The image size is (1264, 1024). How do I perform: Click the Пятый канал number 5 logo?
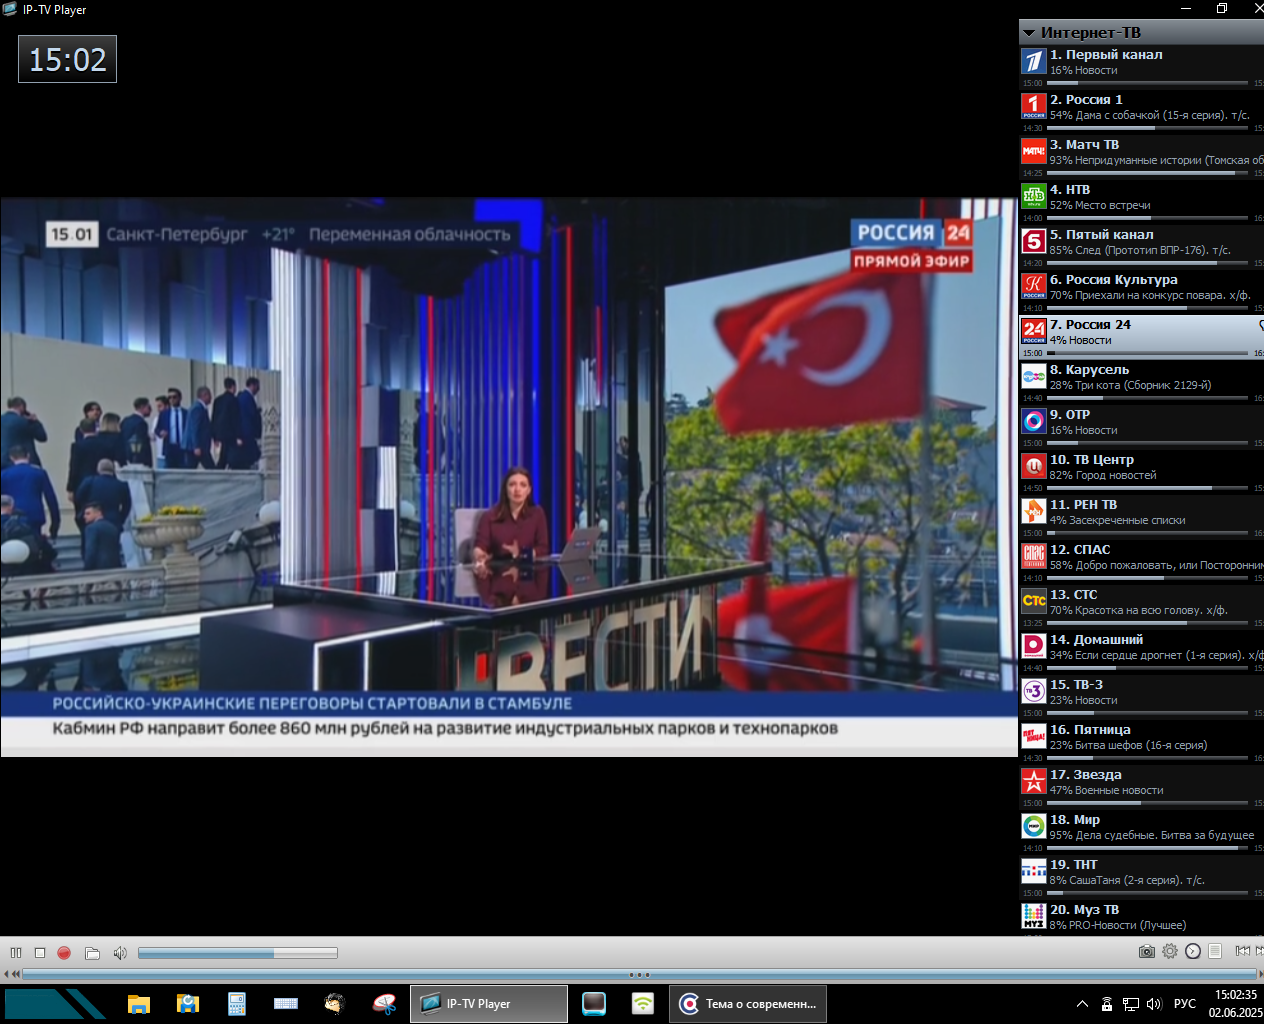click(x=1034, y=241)
